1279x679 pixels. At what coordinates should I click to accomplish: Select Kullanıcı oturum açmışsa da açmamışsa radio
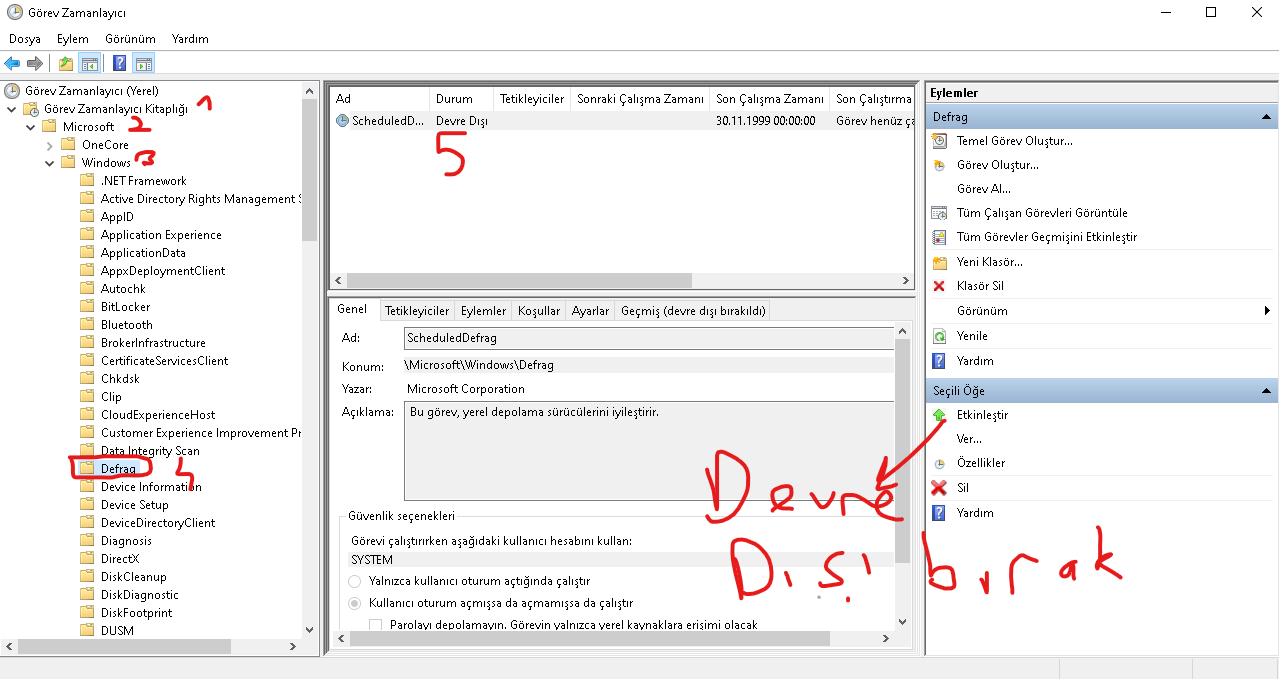(355, 603)
